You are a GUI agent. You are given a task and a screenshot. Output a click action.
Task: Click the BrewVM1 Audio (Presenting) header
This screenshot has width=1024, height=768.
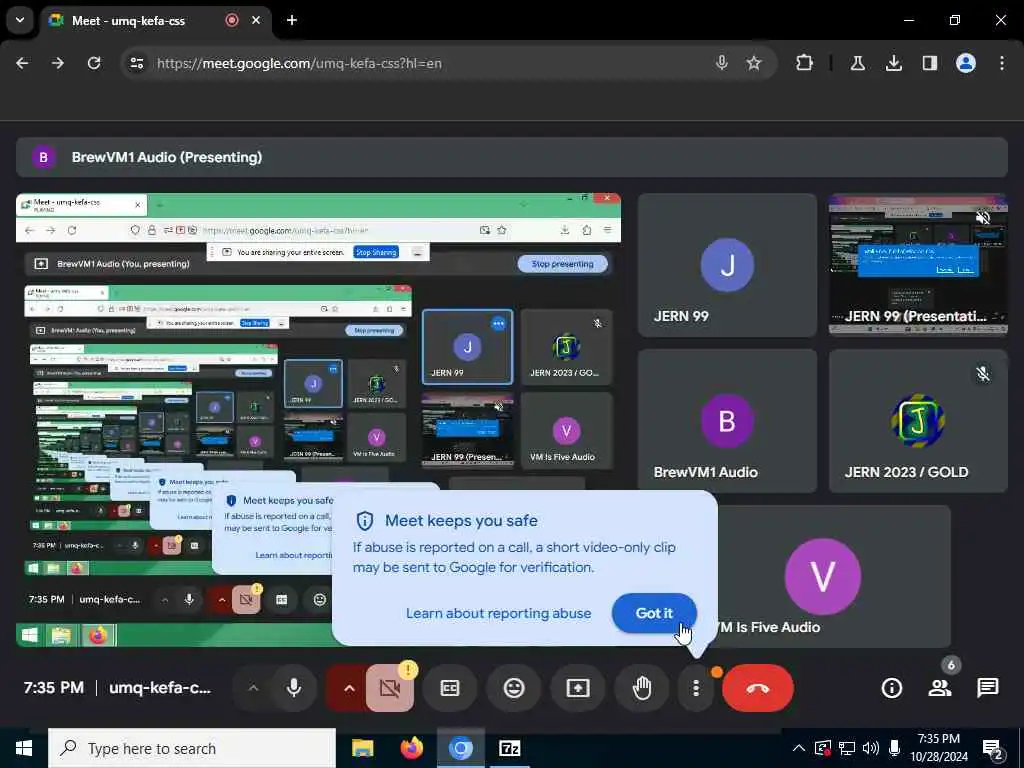coord(511,157)
